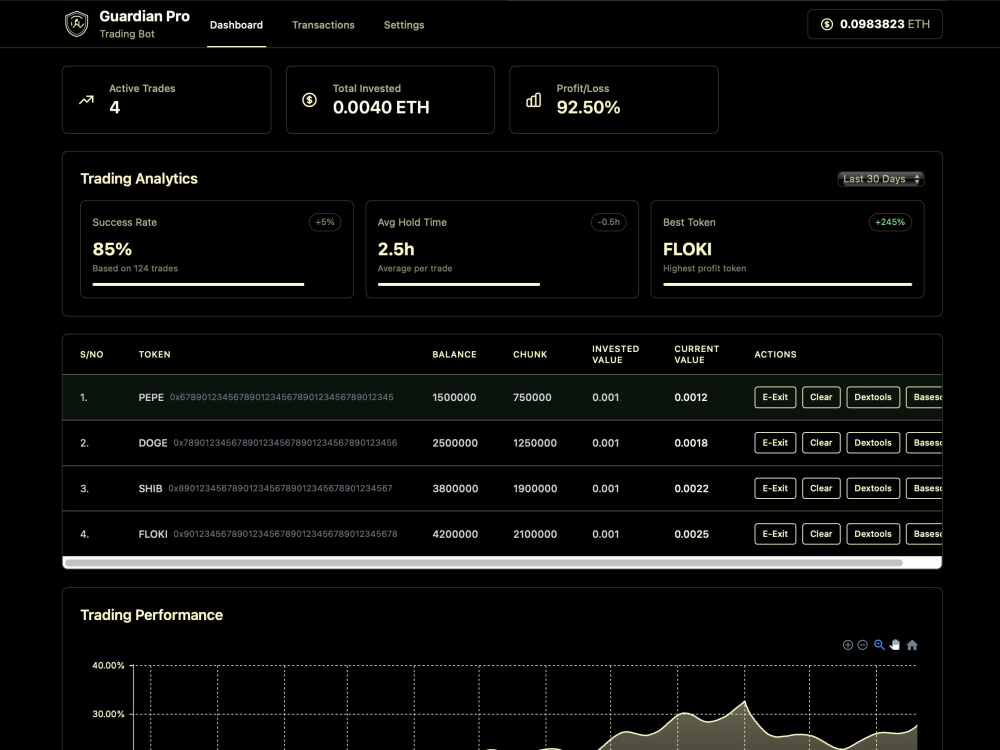This screenshot has height=750, width=1000.
Task: Click the Guardian Pro shield logo
Action: pos(76,24)
